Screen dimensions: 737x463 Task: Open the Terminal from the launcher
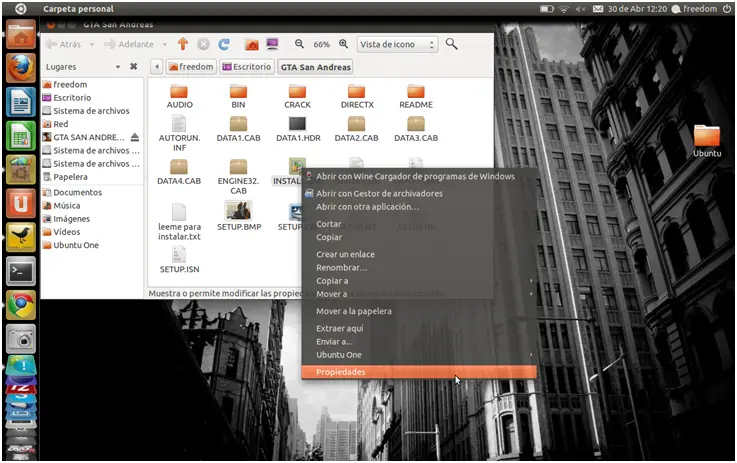point(21,271)
